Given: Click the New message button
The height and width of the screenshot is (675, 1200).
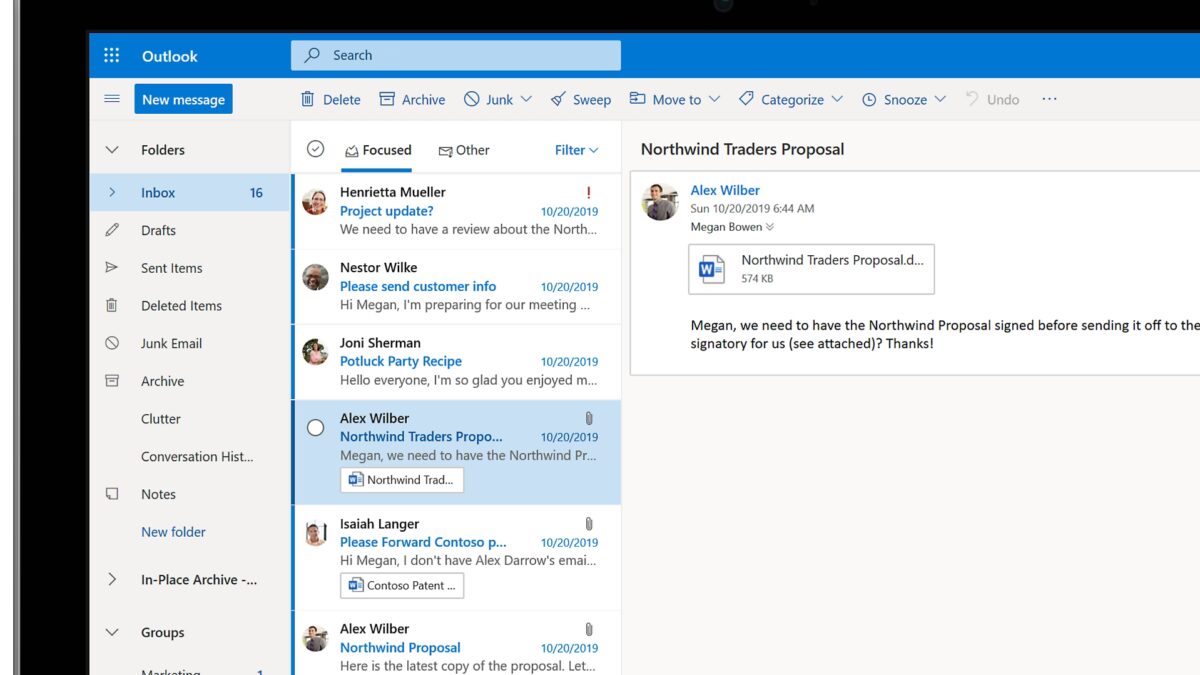Looking at the screenshot, I should pos(184,99).
